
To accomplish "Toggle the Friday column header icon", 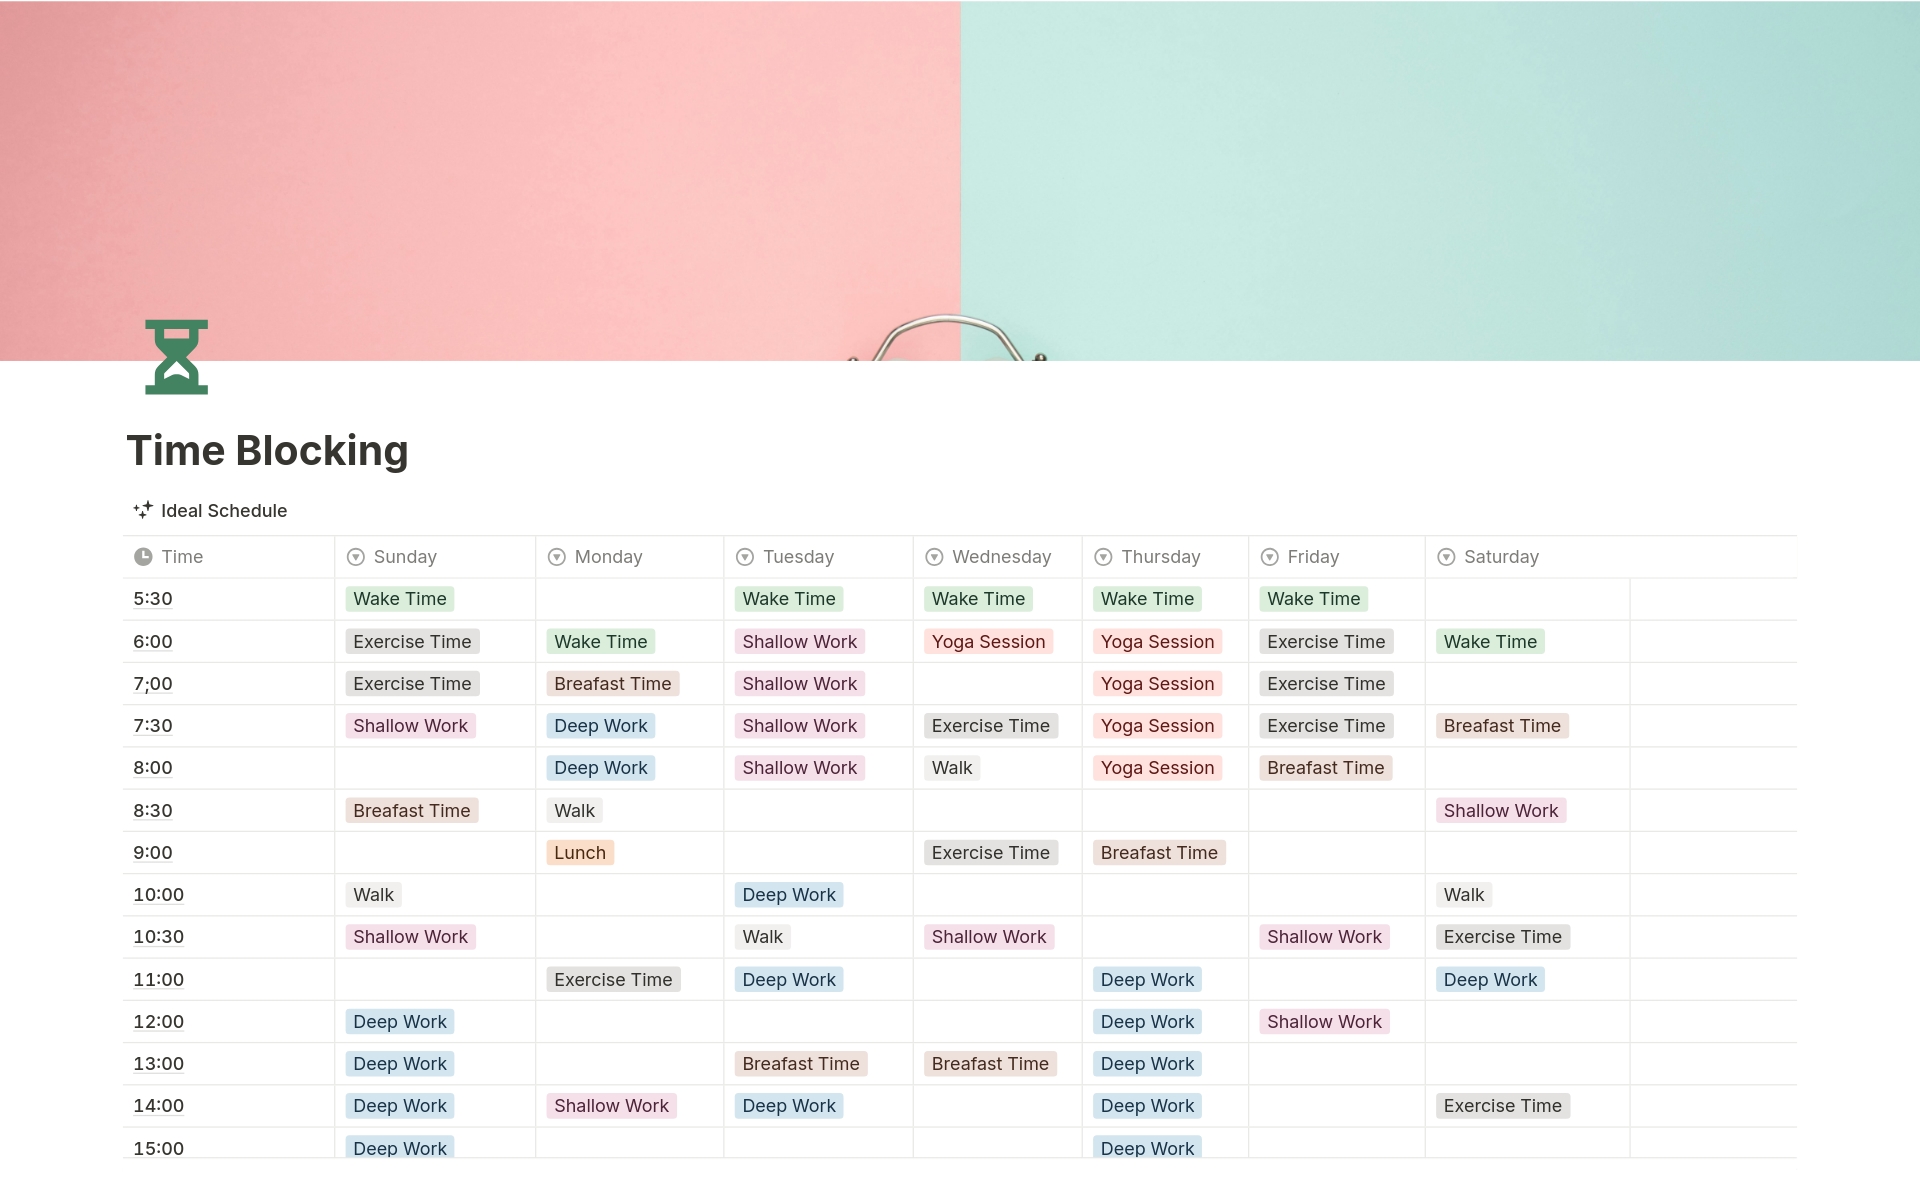I will (1272, 555).
